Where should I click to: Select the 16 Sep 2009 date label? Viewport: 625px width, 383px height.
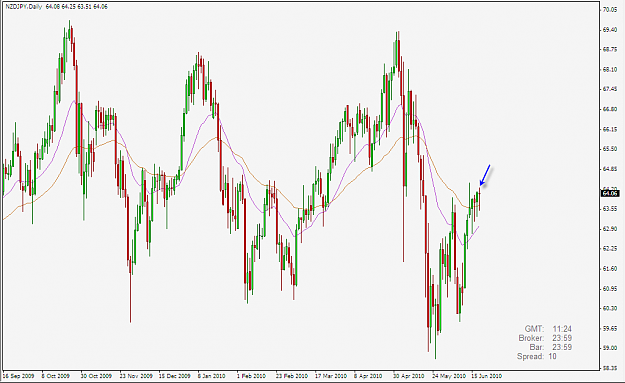tap(19, 376)
